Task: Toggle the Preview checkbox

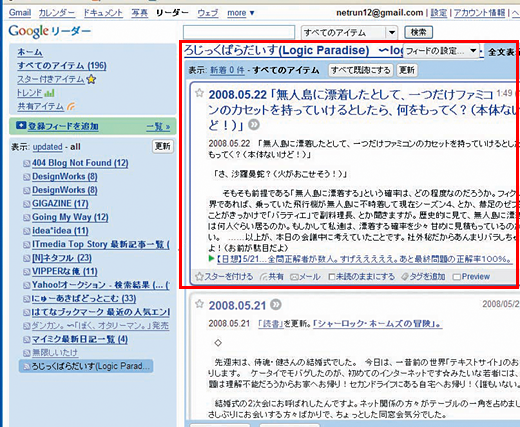Action: [457, 277]
